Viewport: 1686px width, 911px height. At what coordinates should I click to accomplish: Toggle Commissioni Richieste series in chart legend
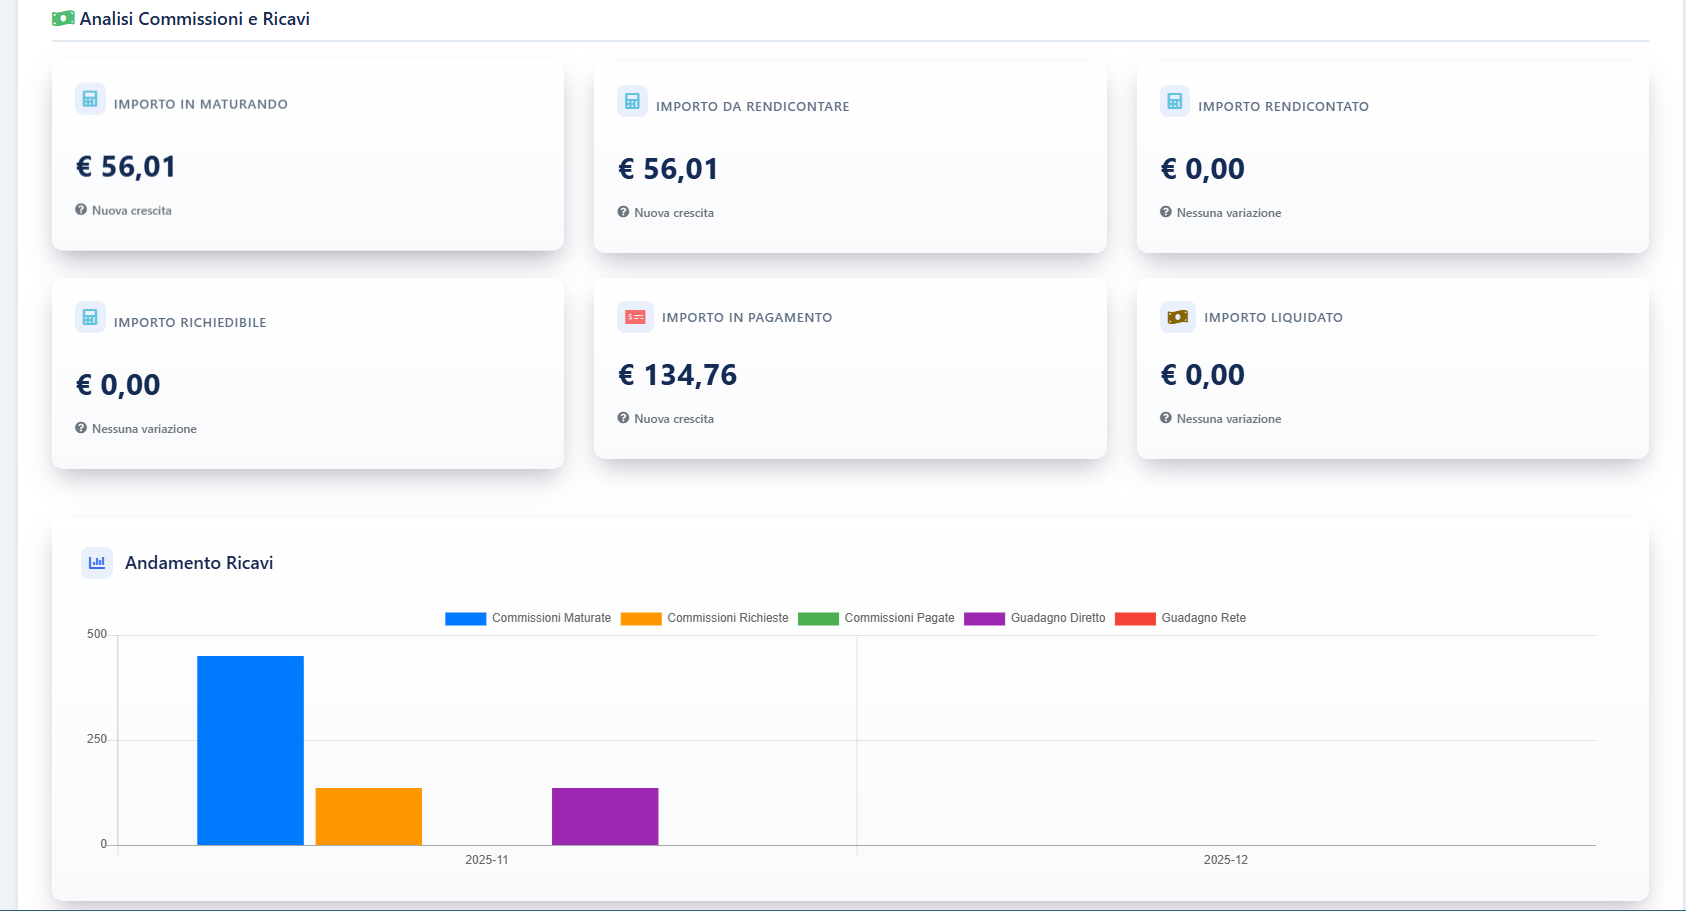pos(704,618)
